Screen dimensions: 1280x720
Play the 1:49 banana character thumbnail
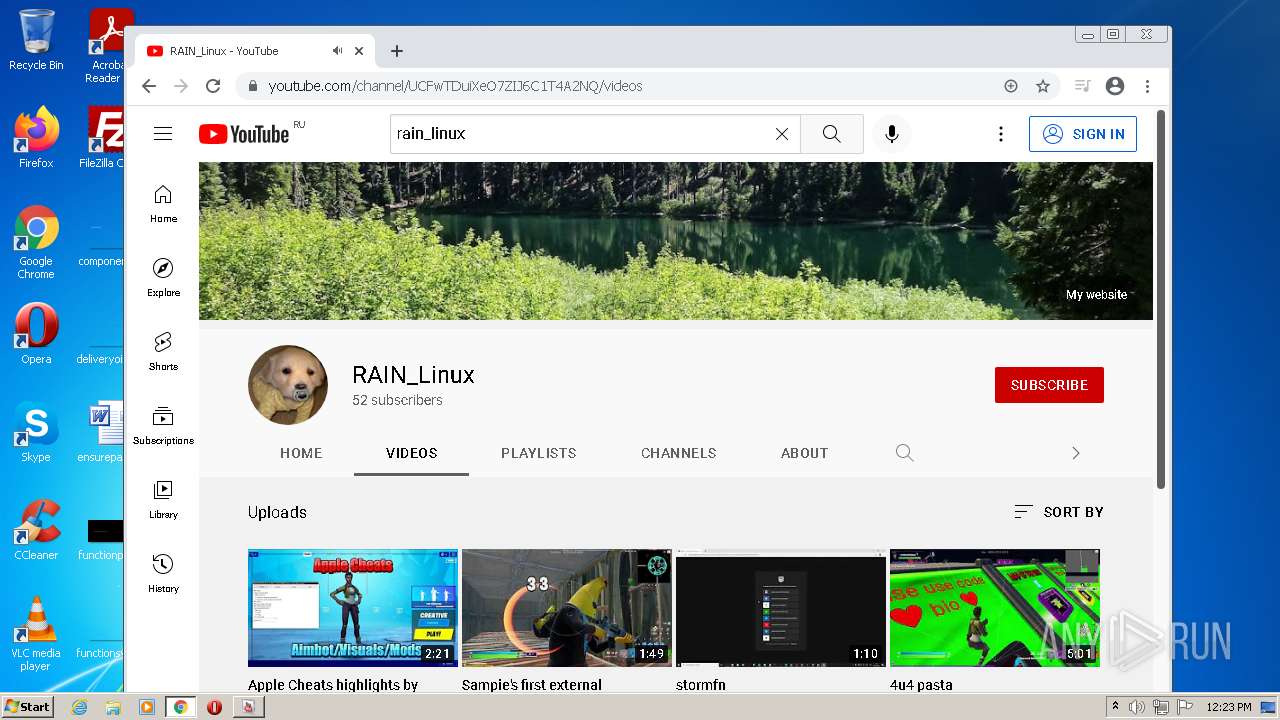pyautogui.click(x=567, y=607)
